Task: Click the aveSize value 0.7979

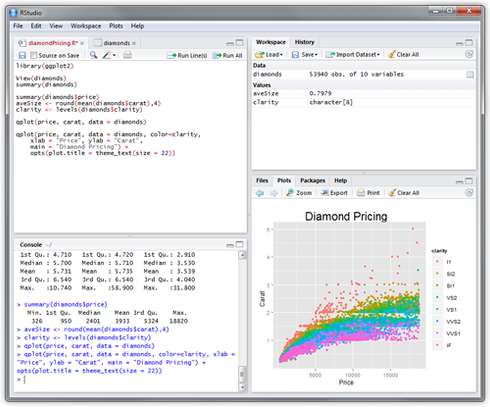Action: click(x=320, y=93)
